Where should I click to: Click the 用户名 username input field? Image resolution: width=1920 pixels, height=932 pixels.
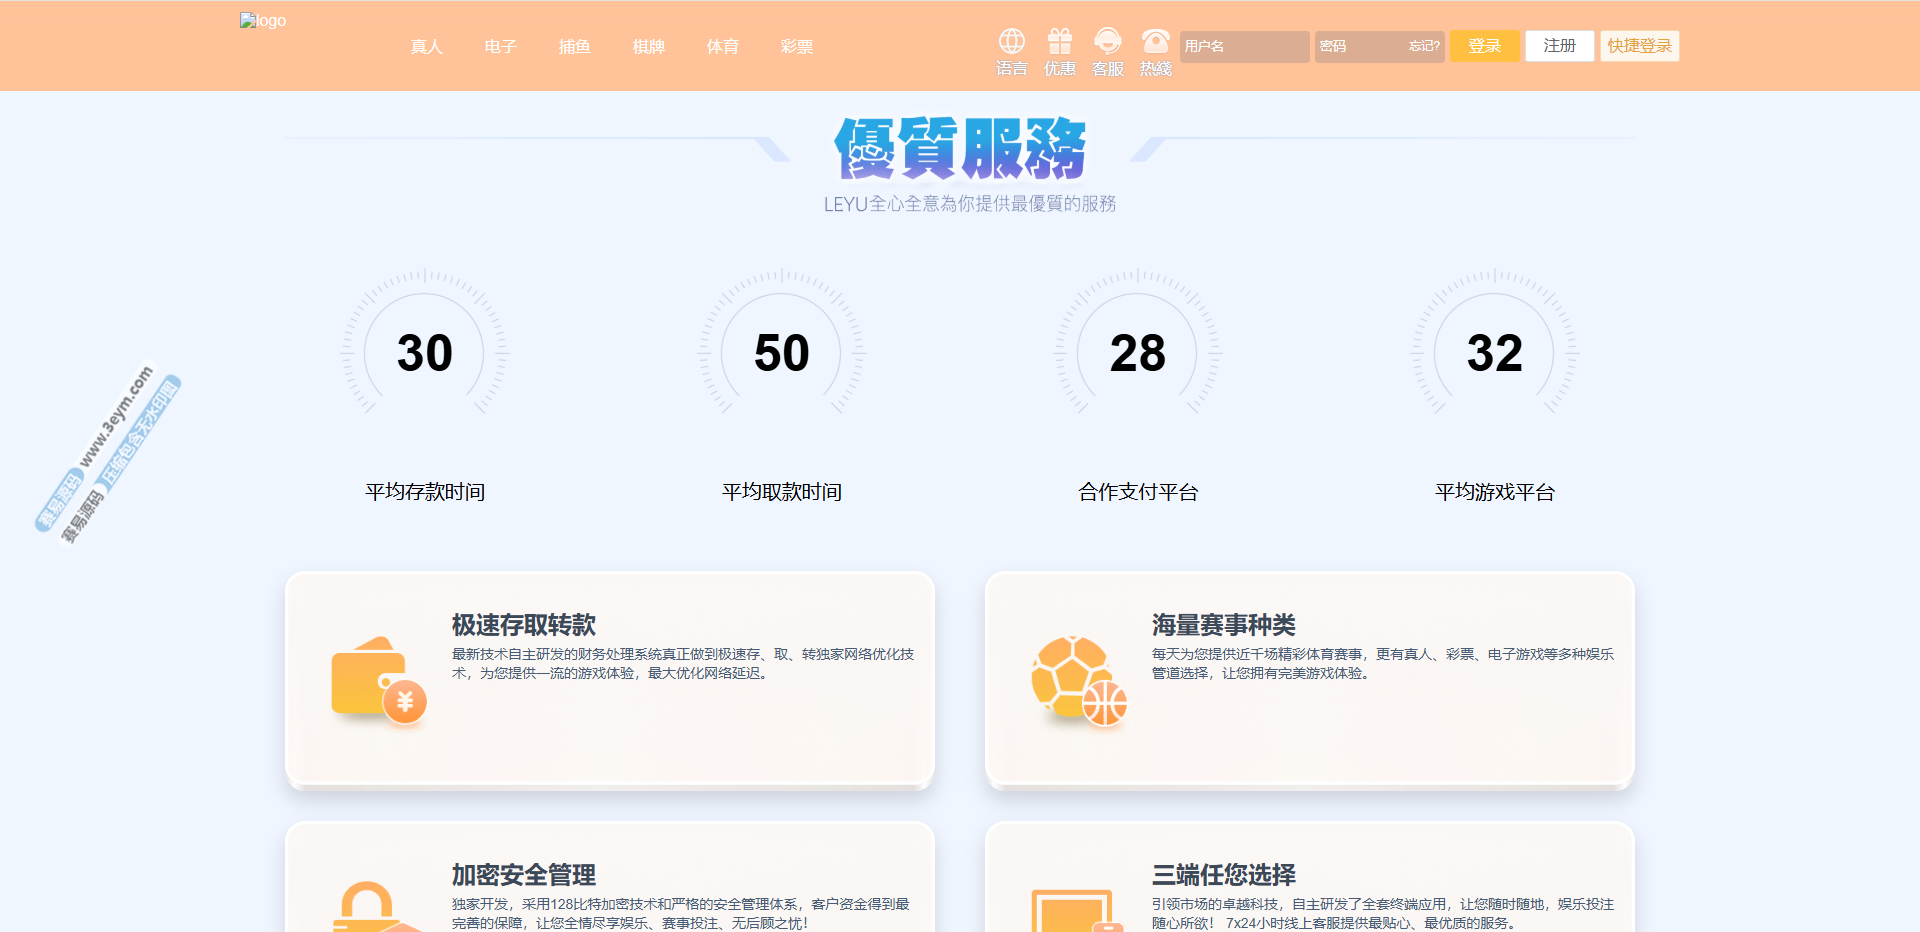click(1244, 46)
